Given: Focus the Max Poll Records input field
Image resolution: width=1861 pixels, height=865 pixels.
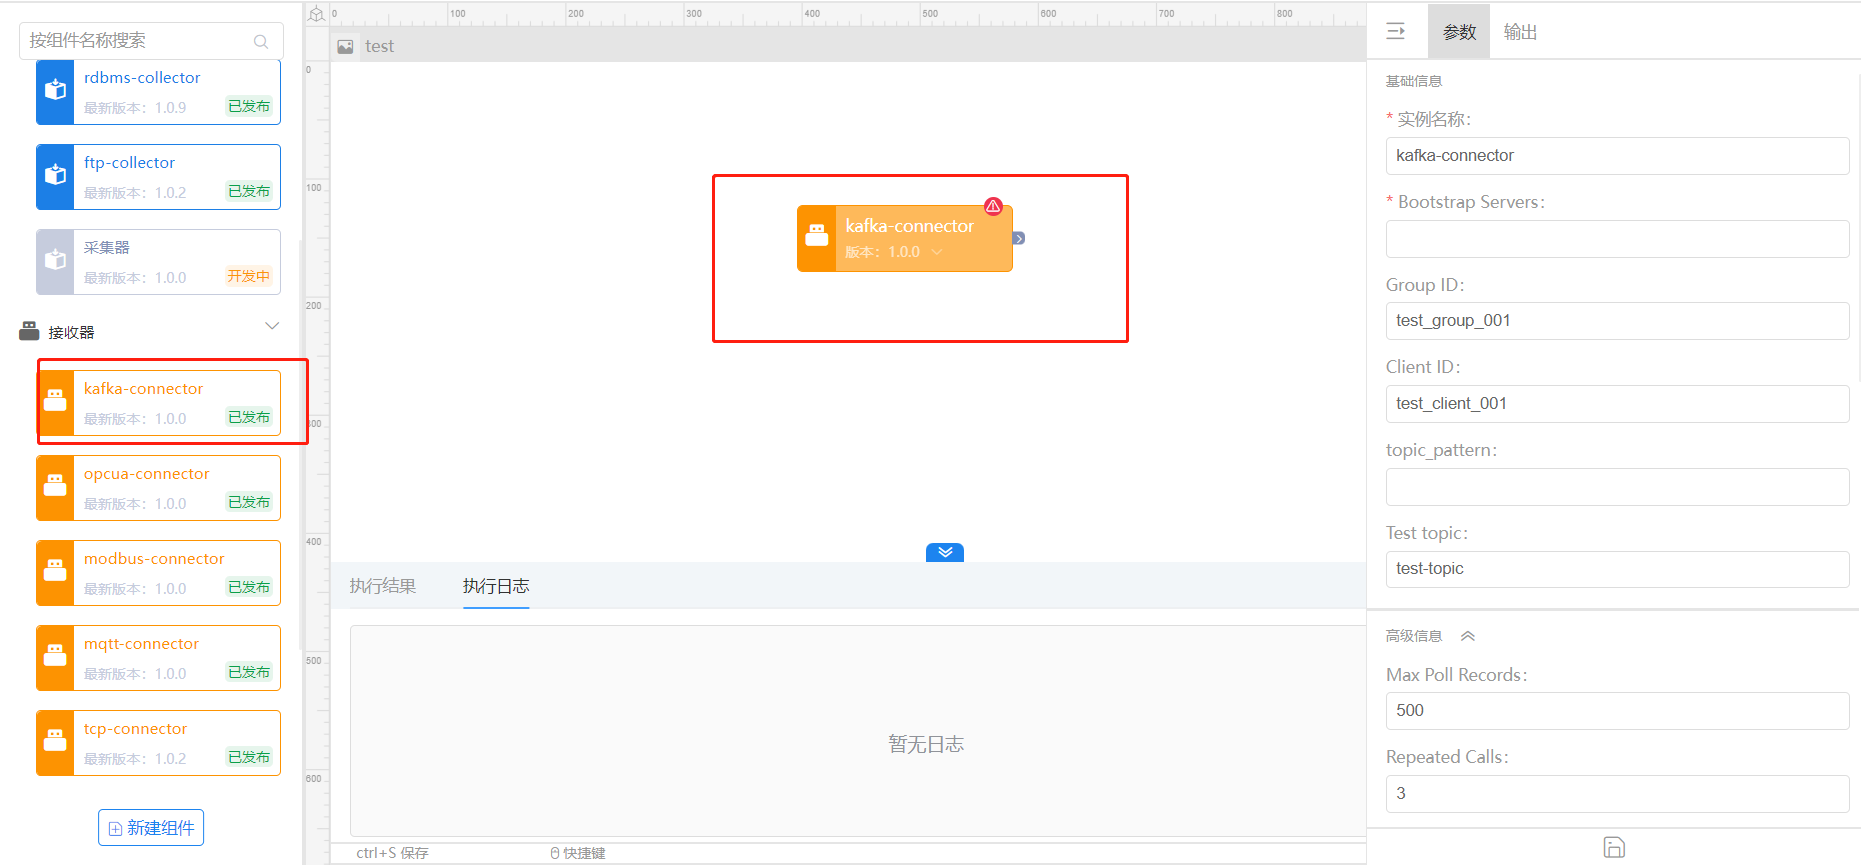Looking at the screenshot, I should click(x=1617, y=711).
